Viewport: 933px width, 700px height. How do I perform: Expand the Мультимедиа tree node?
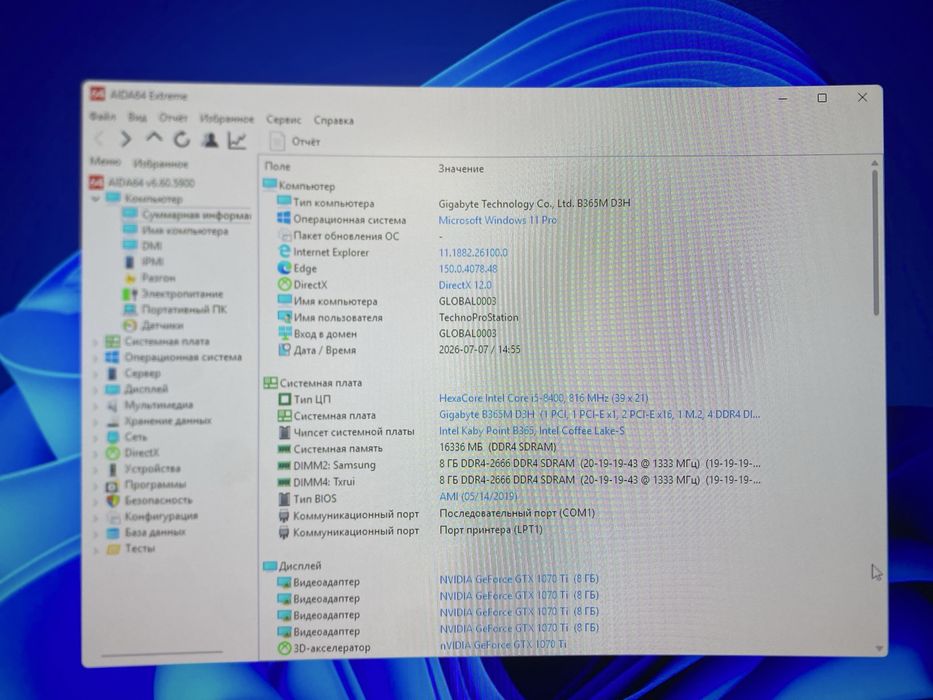pos(95,406)
